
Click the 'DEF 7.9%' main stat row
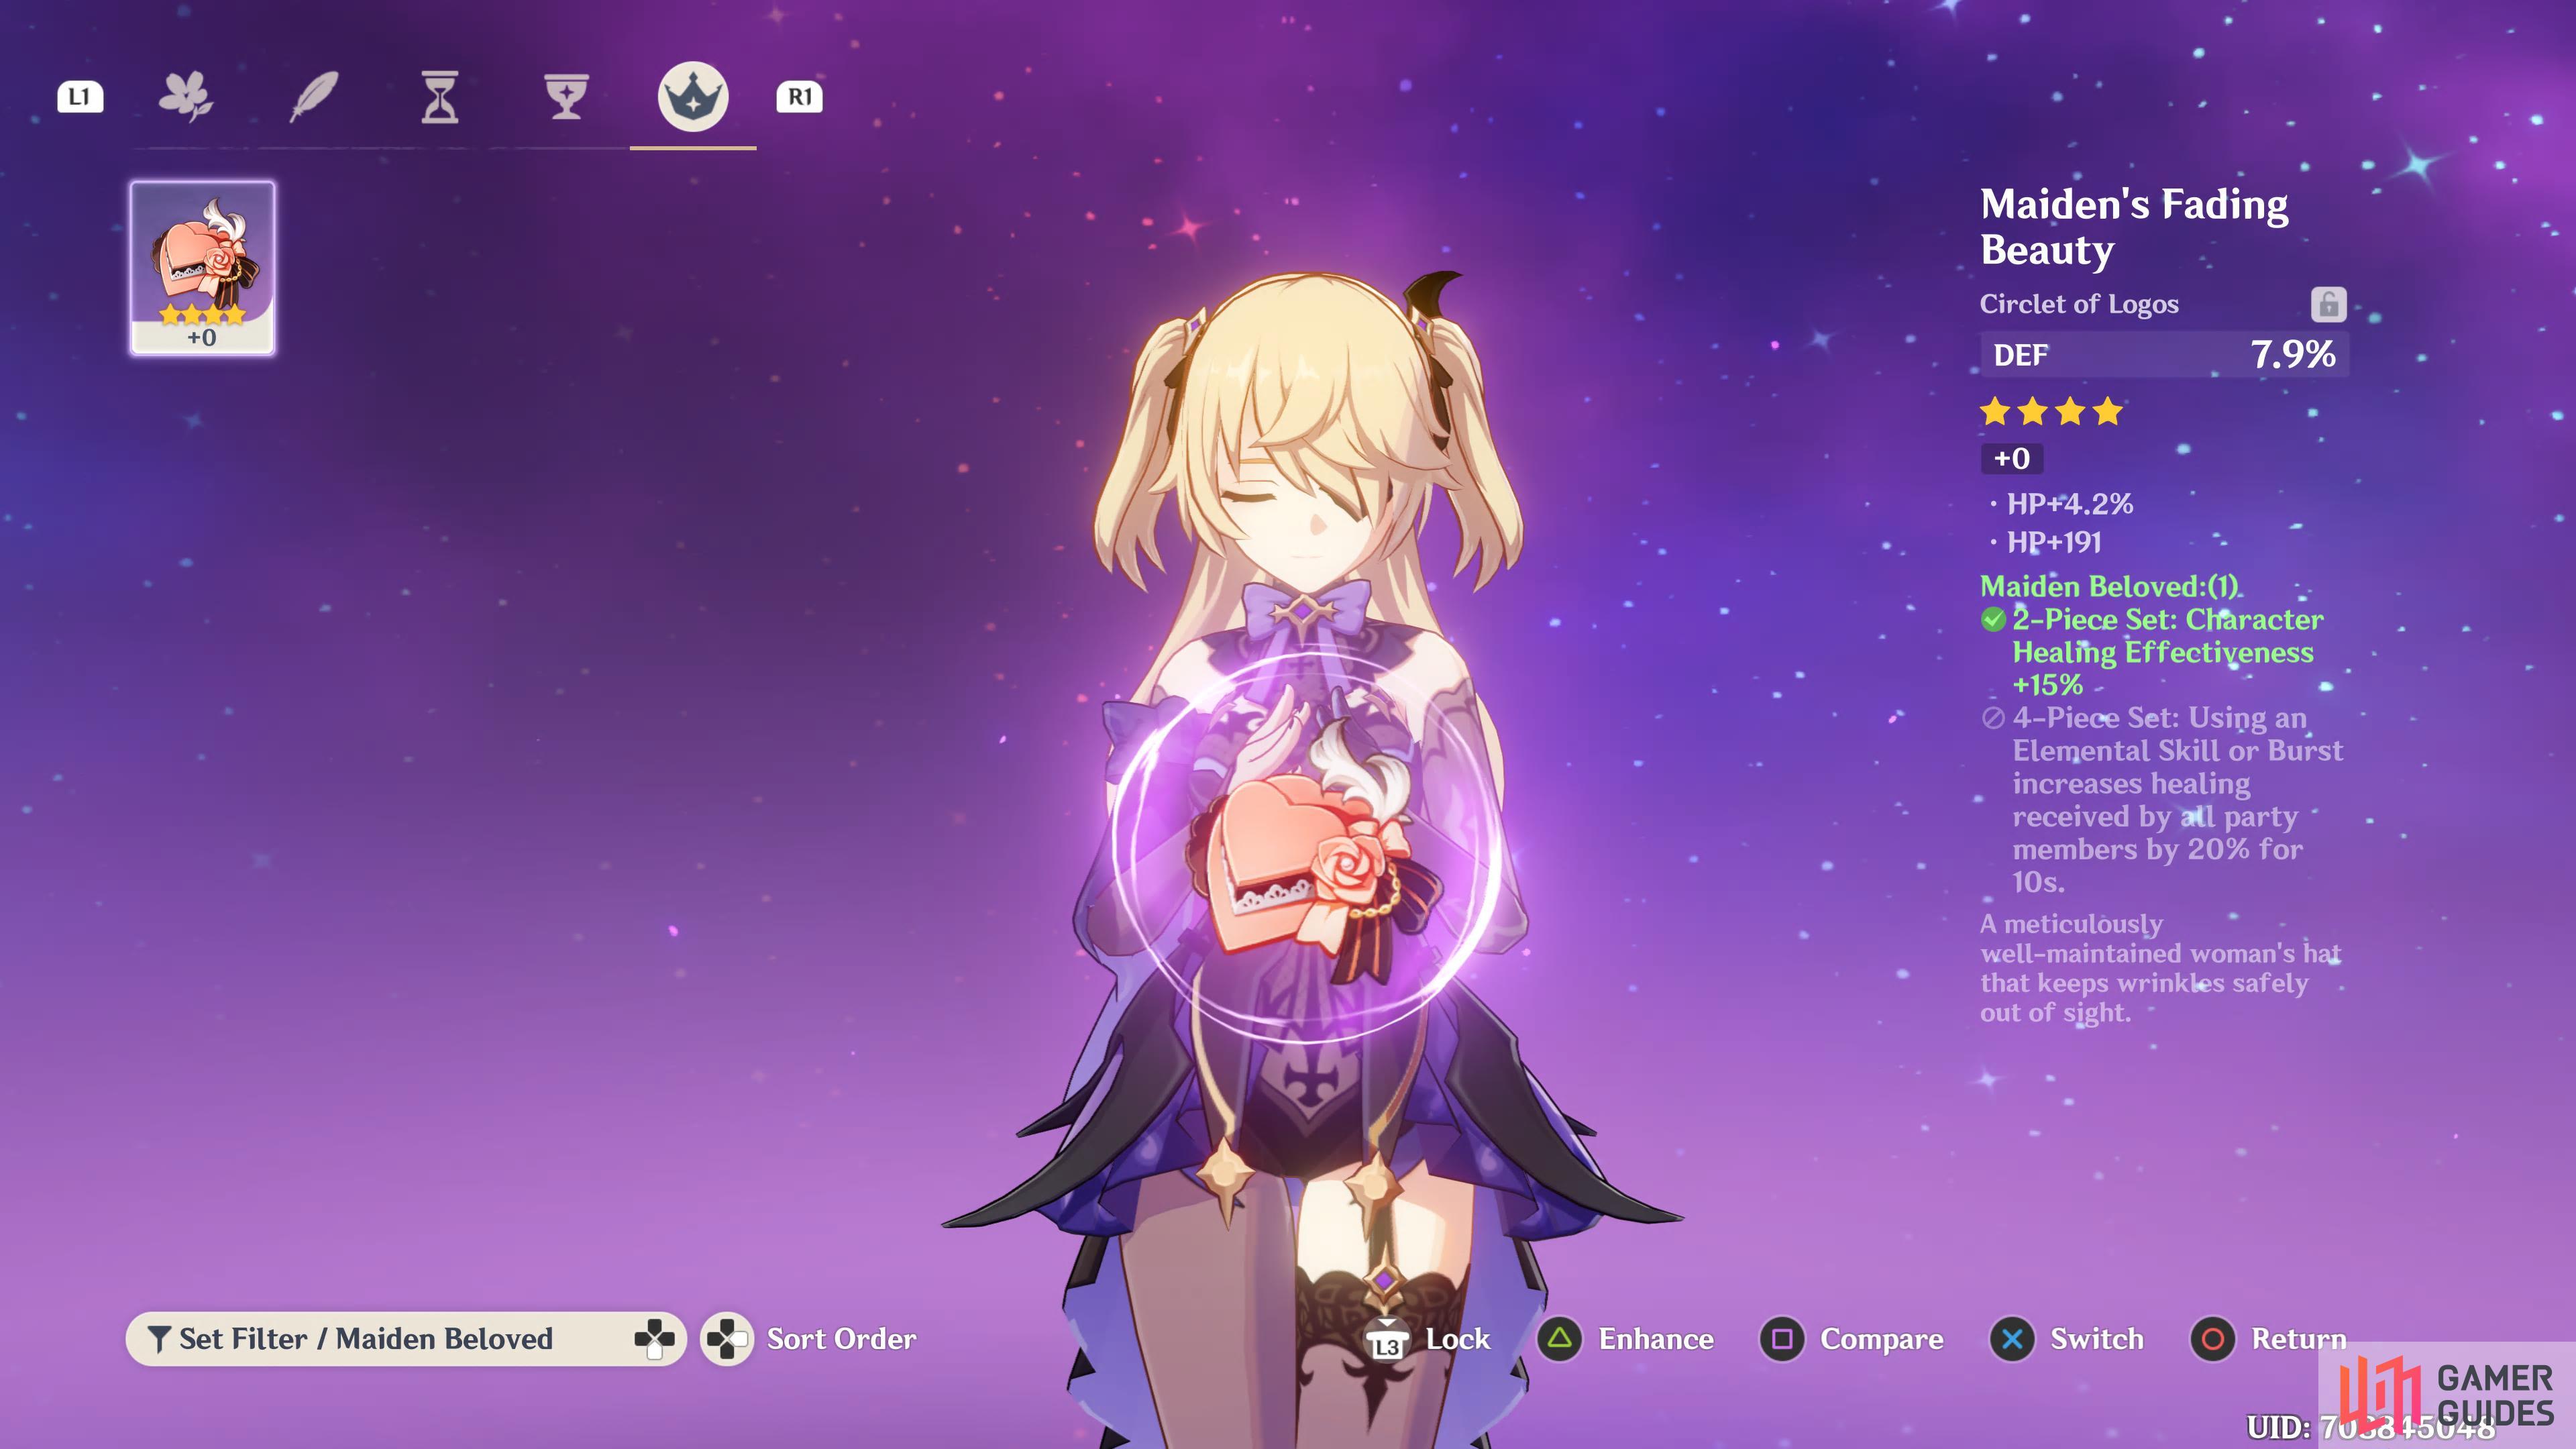(x=2164, y=354)
